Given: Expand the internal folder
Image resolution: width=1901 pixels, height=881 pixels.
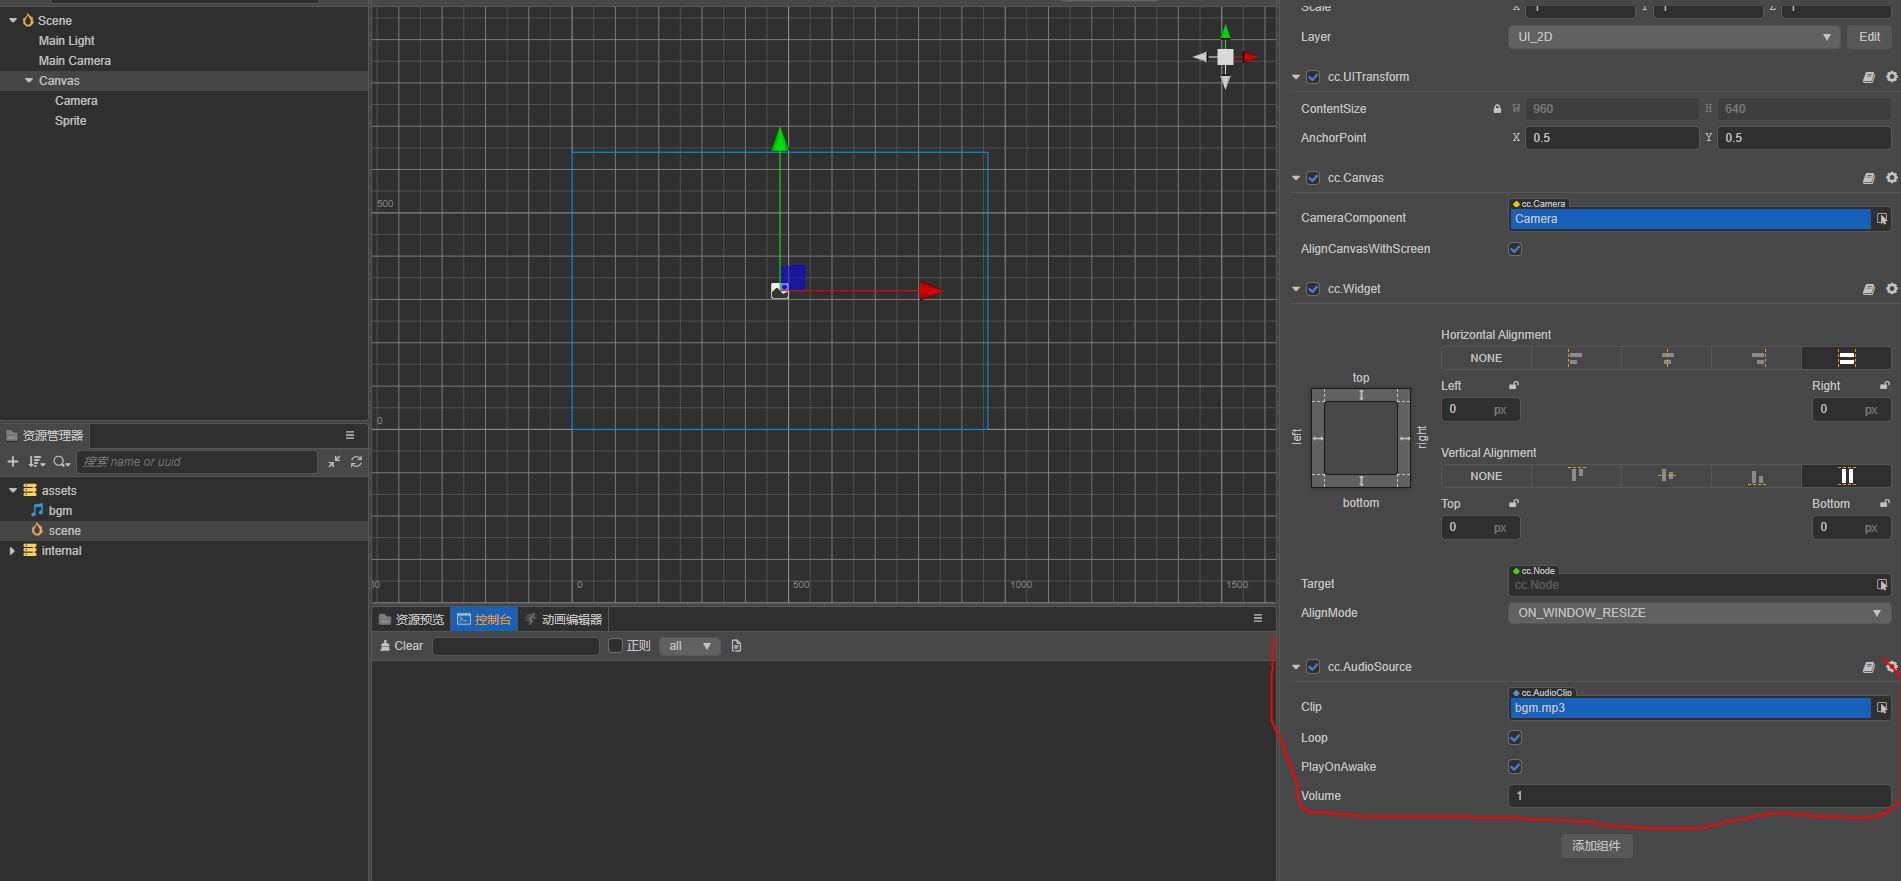Looking at the screenshot, I should (x=13, y=551).
